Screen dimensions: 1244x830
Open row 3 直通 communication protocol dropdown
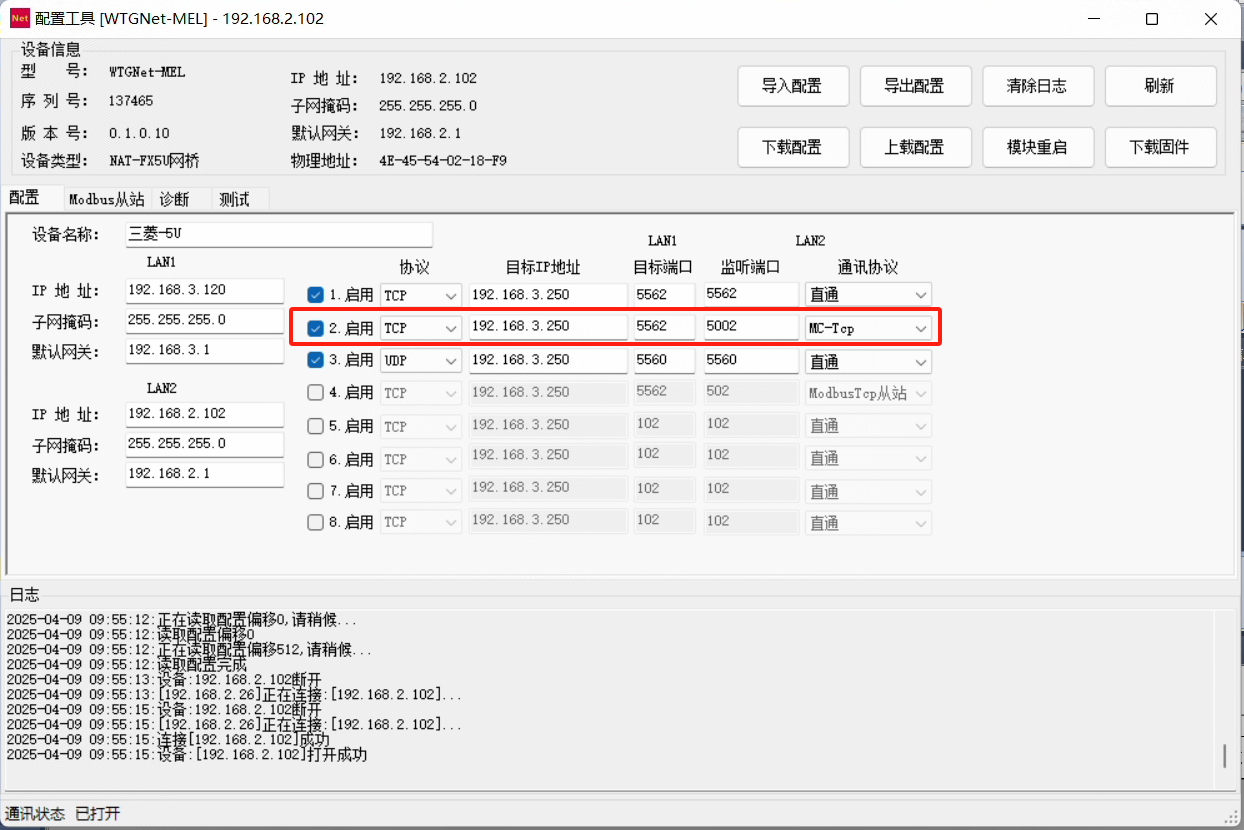868,361
